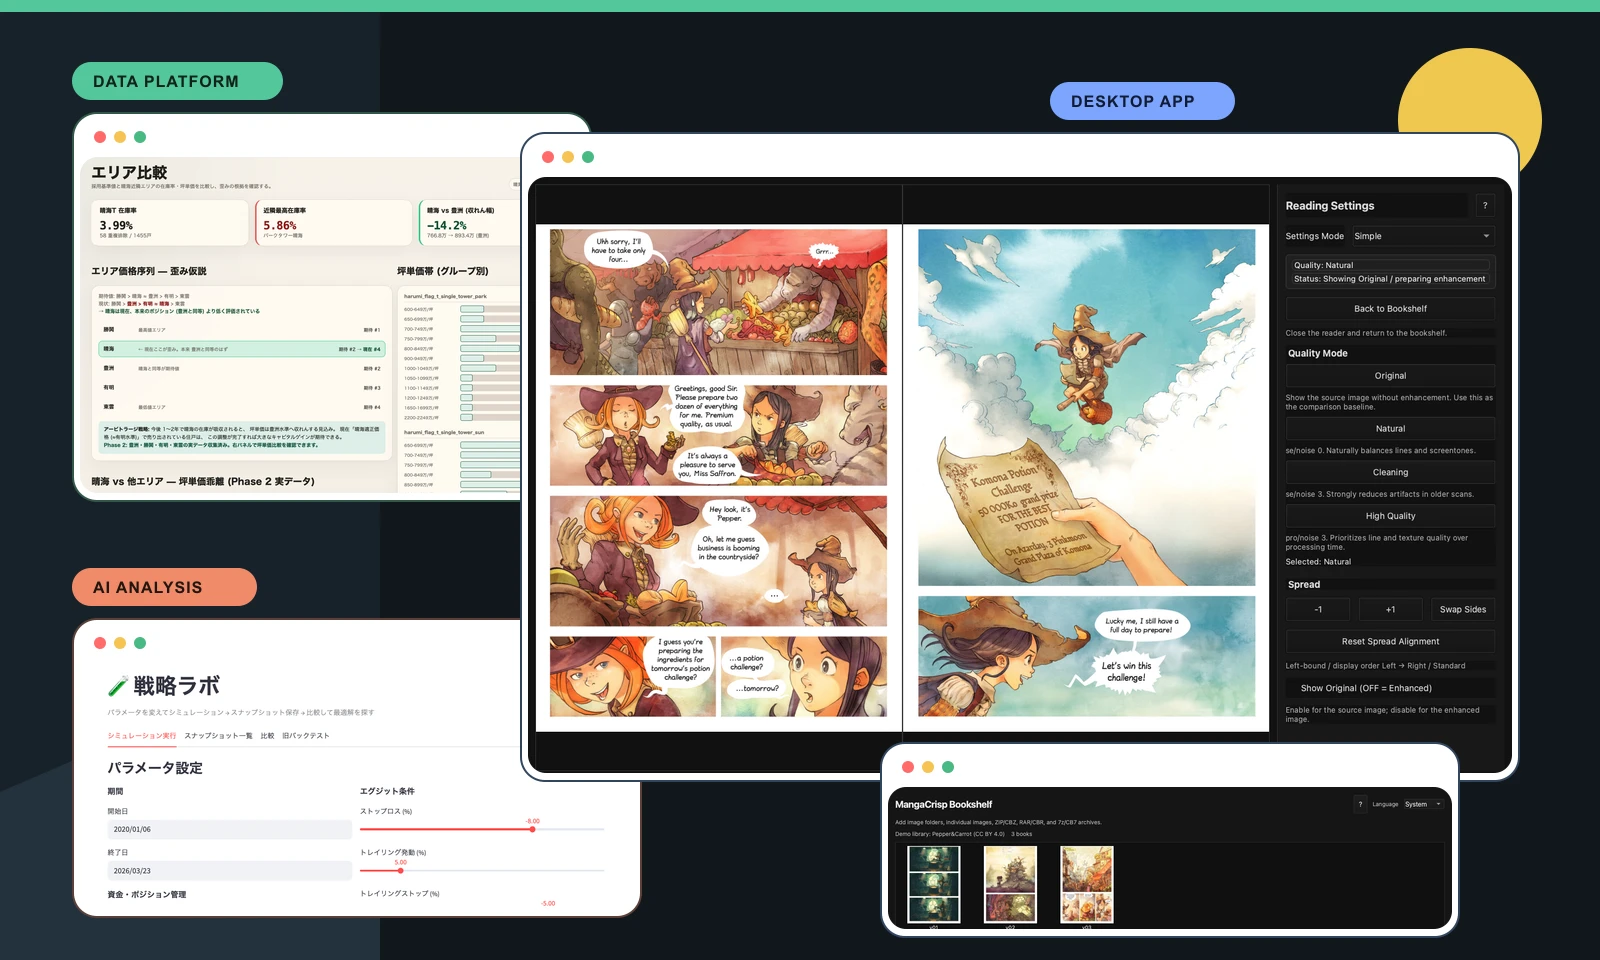Image resolution: width=1600 pixels, height=960 pixels.
Task: Click the DATA PLATFORM pill label
Action: point(177,81)
